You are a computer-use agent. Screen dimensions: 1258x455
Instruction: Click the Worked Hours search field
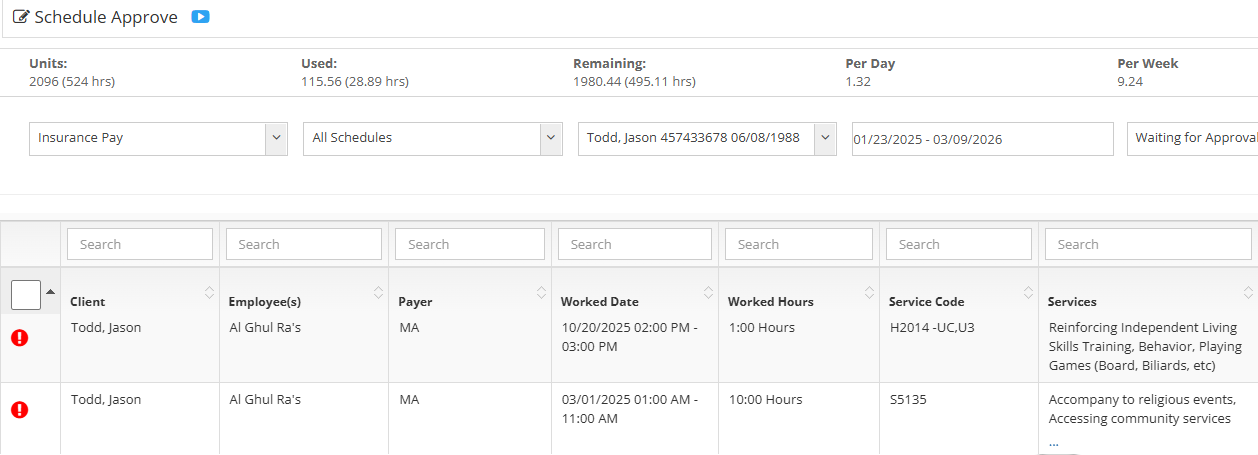tap(798, 244)
